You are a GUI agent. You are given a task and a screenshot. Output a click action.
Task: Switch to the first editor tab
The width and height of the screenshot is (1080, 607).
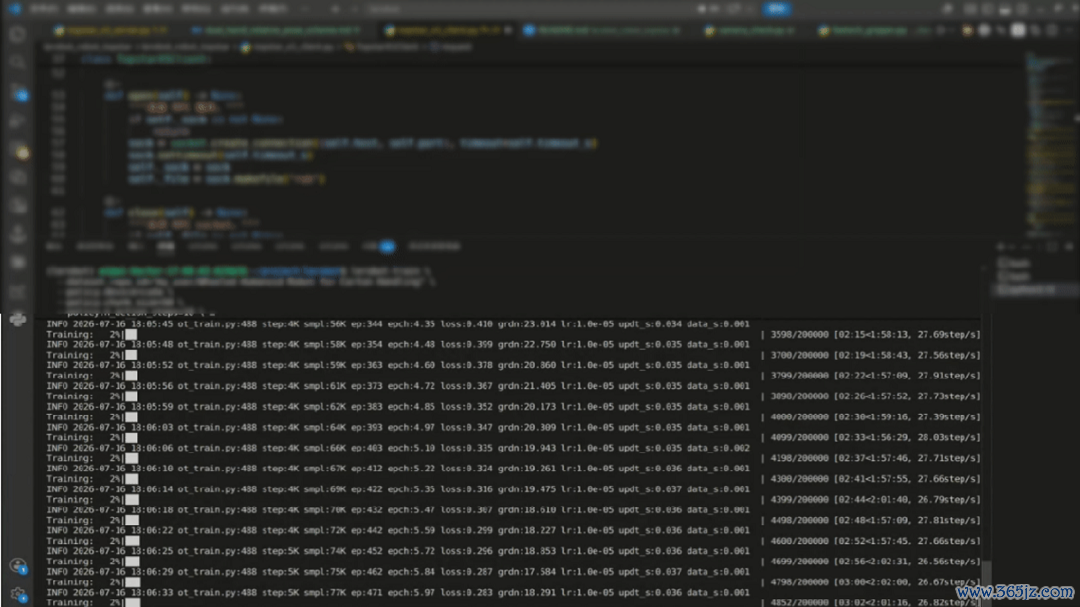[x=112, y=30]
